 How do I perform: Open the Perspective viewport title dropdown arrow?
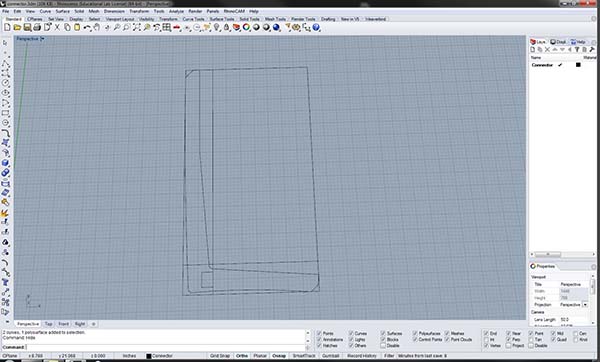tap(42, 39)
